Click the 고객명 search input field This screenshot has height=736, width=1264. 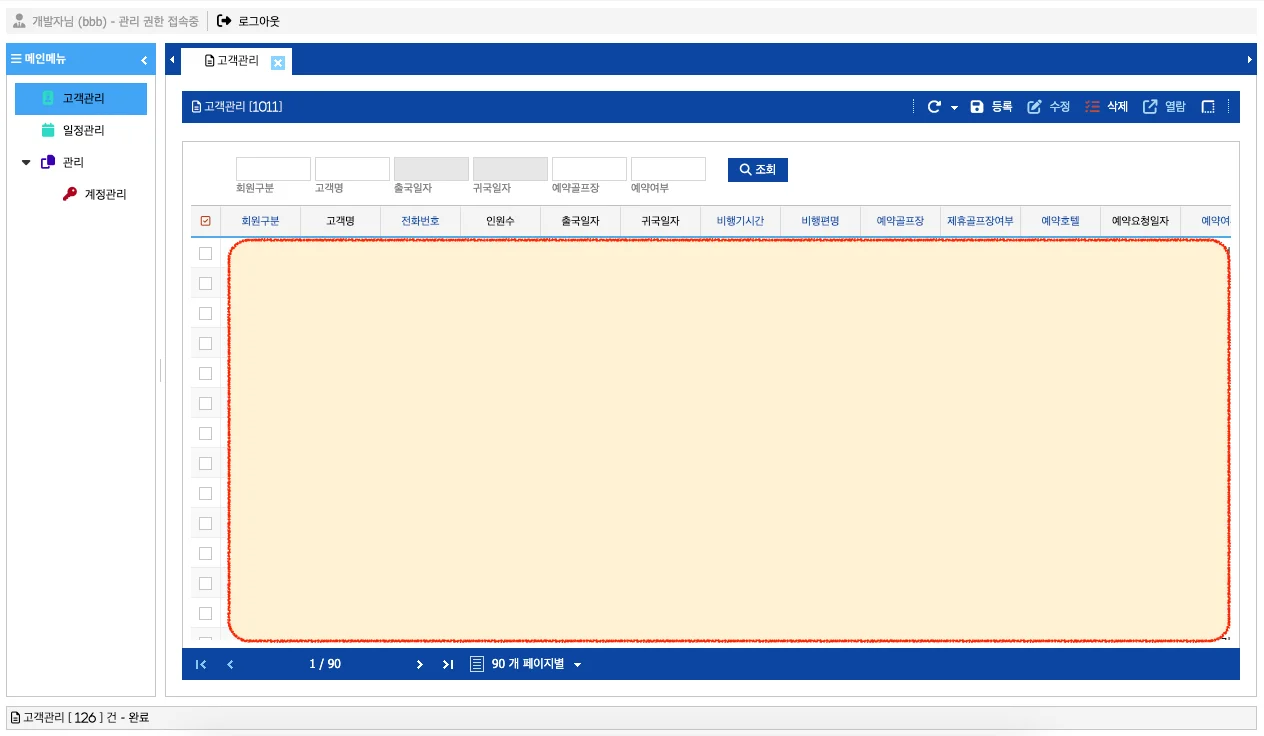tap(352, 169)
